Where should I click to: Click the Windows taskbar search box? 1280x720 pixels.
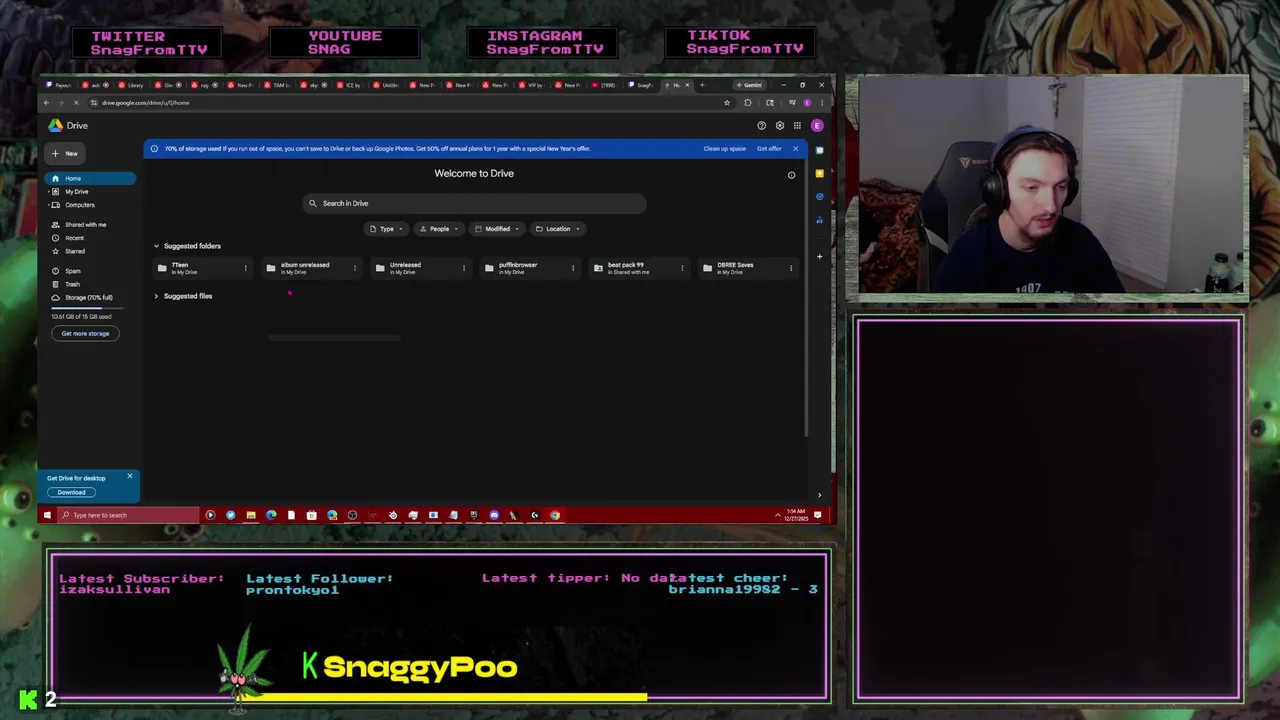click(128, 515)
